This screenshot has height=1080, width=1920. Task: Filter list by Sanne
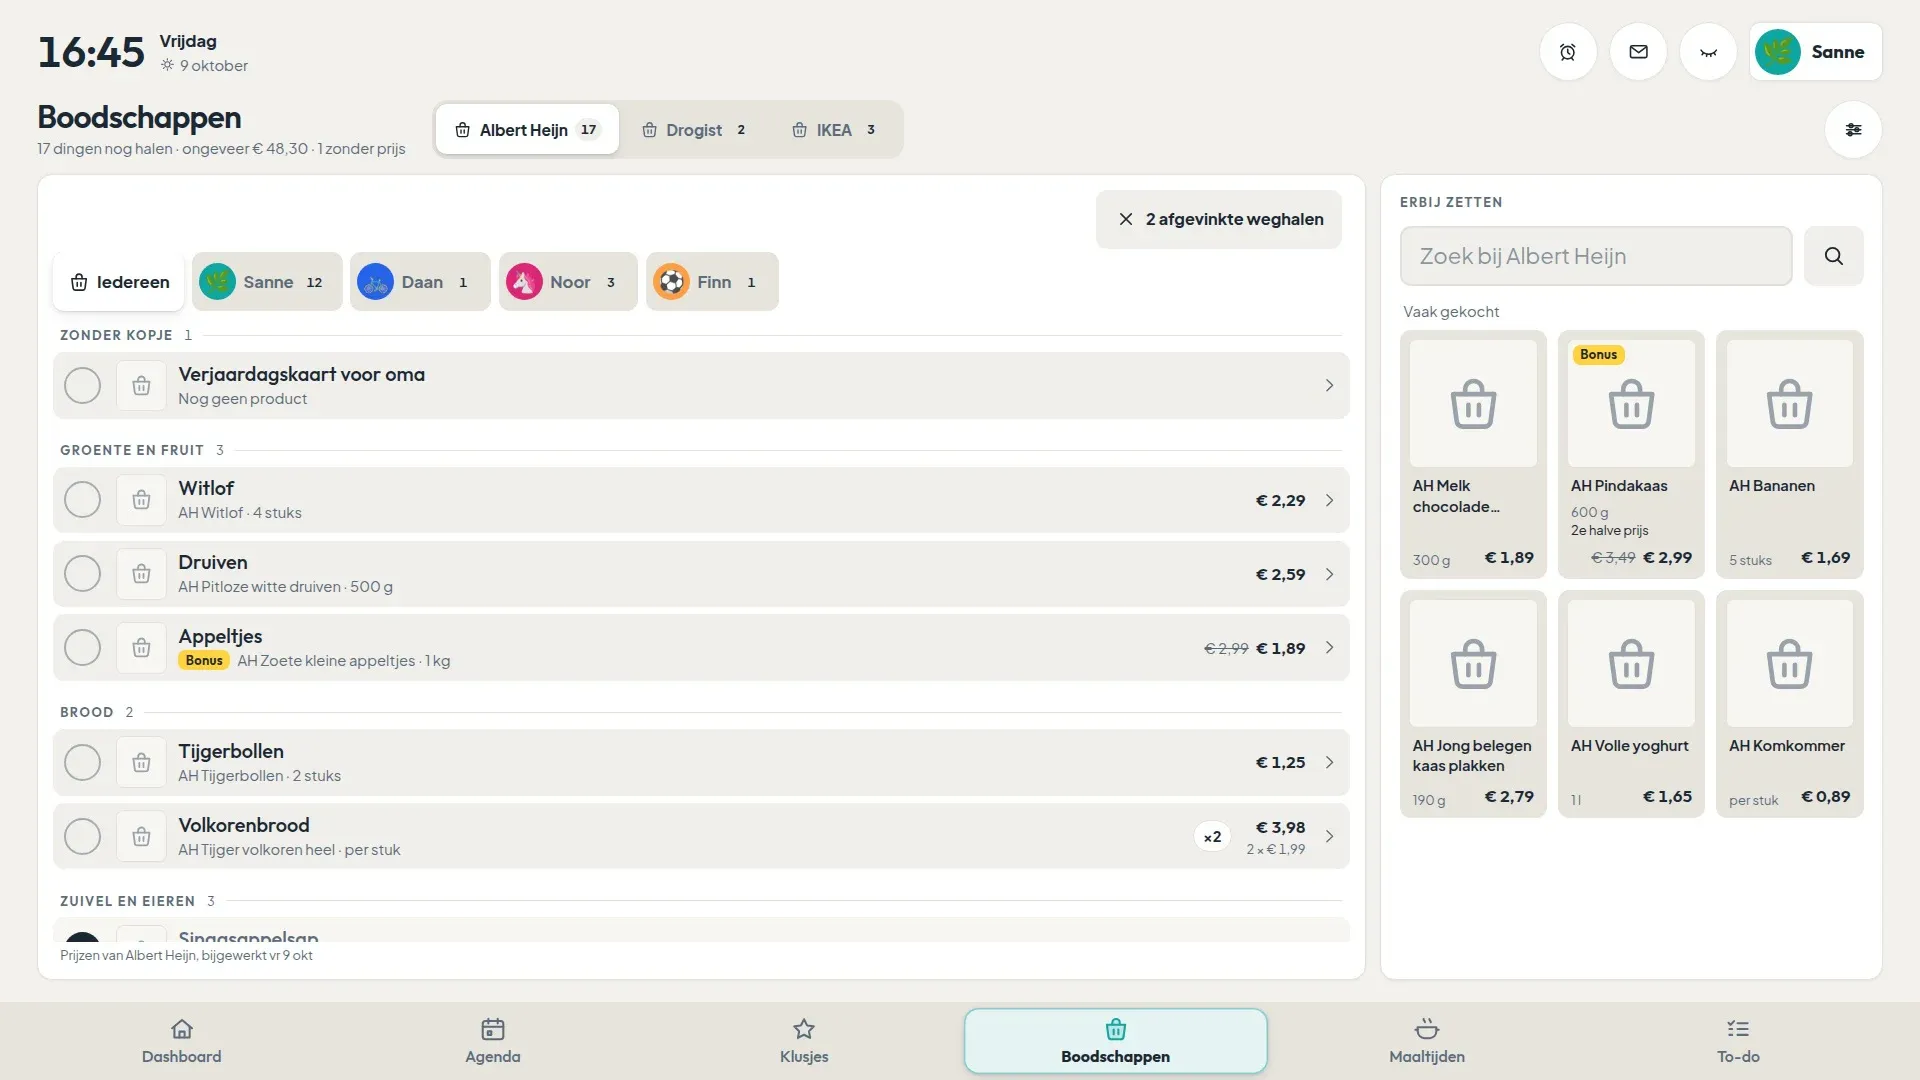point(267,282)
